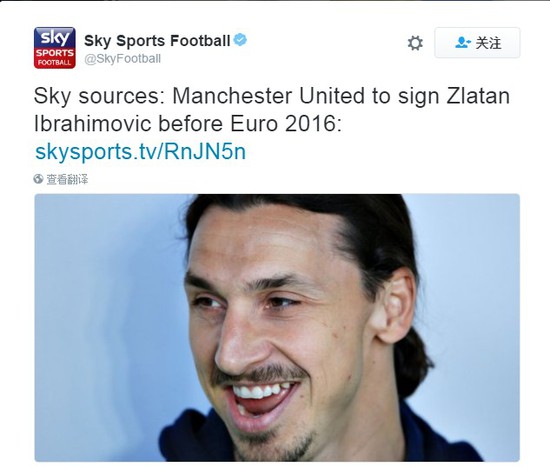Open the gear settings icon
This screenshot has width=550, height=467.
pos(415,43)
